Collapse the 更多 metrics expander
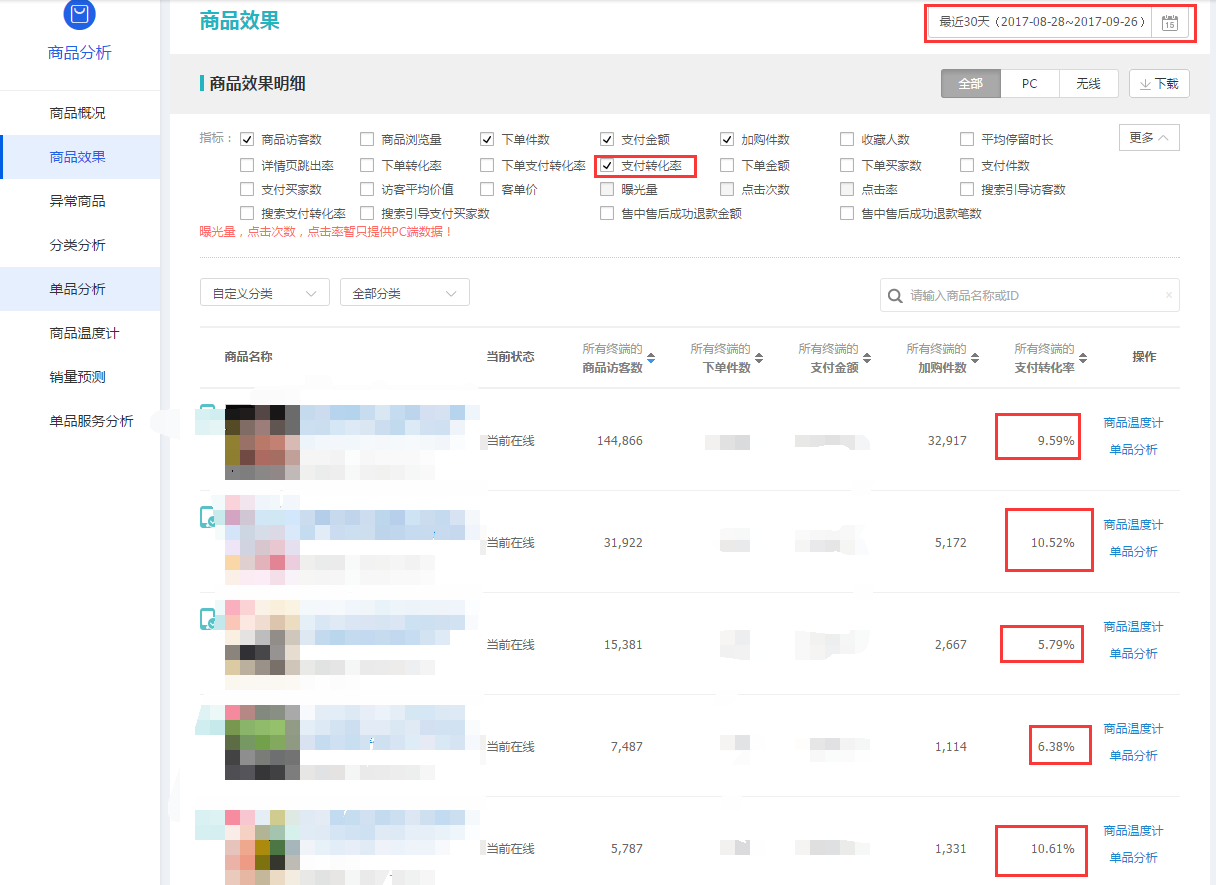This screenshot has height=885, width=1216. [x=1149, y=138]
